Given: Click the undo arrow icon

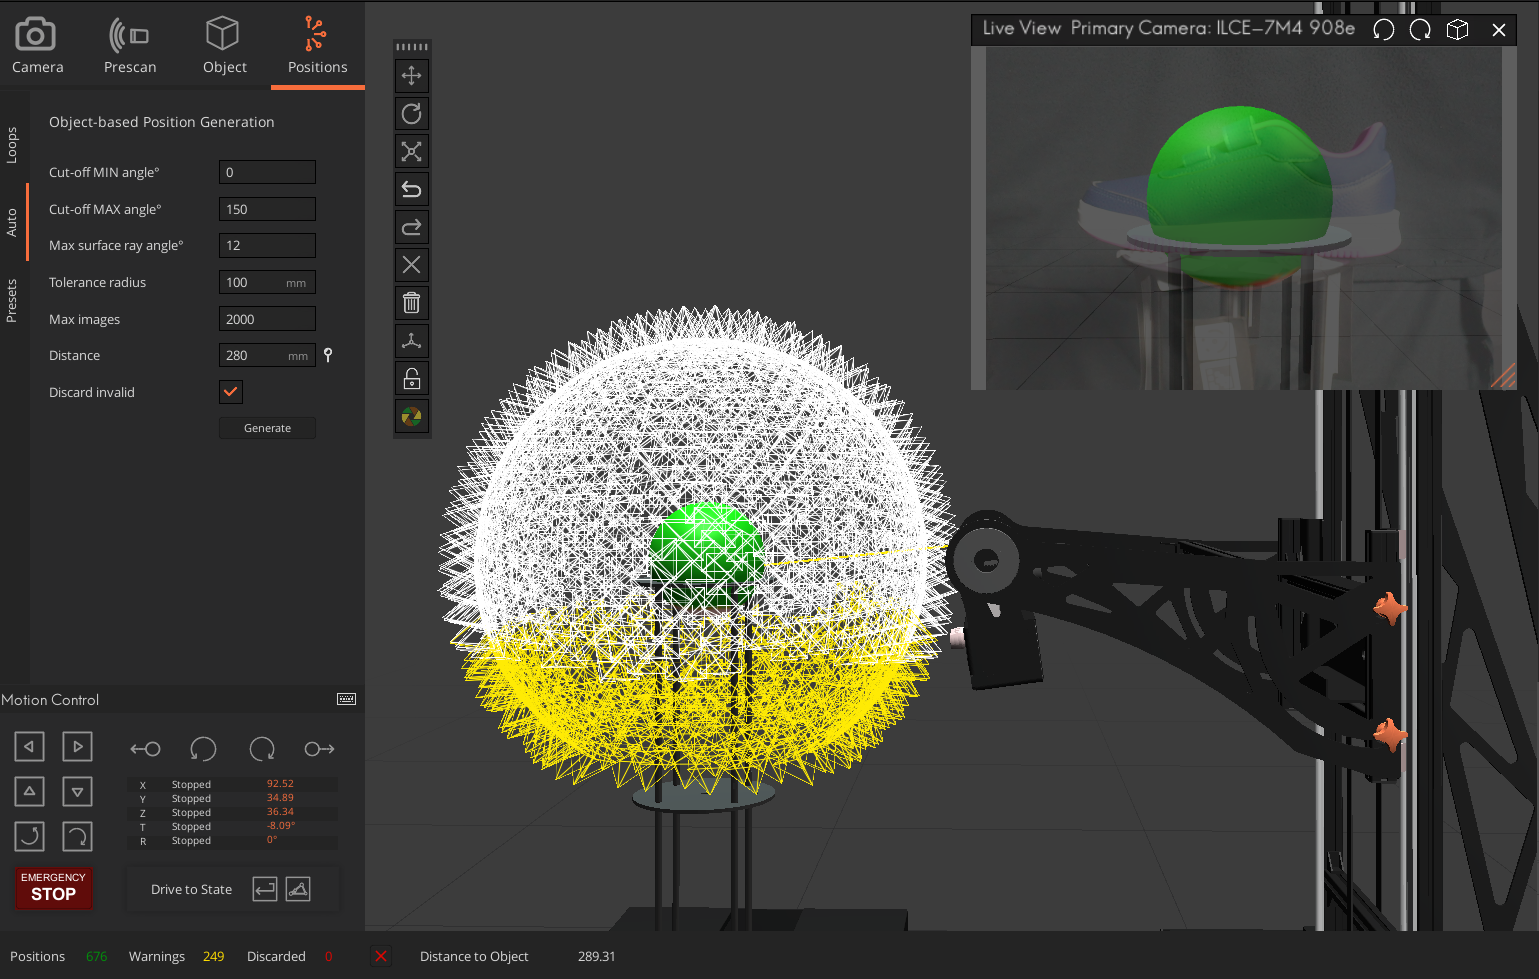Looking at the screenshot, I should 411,189.
